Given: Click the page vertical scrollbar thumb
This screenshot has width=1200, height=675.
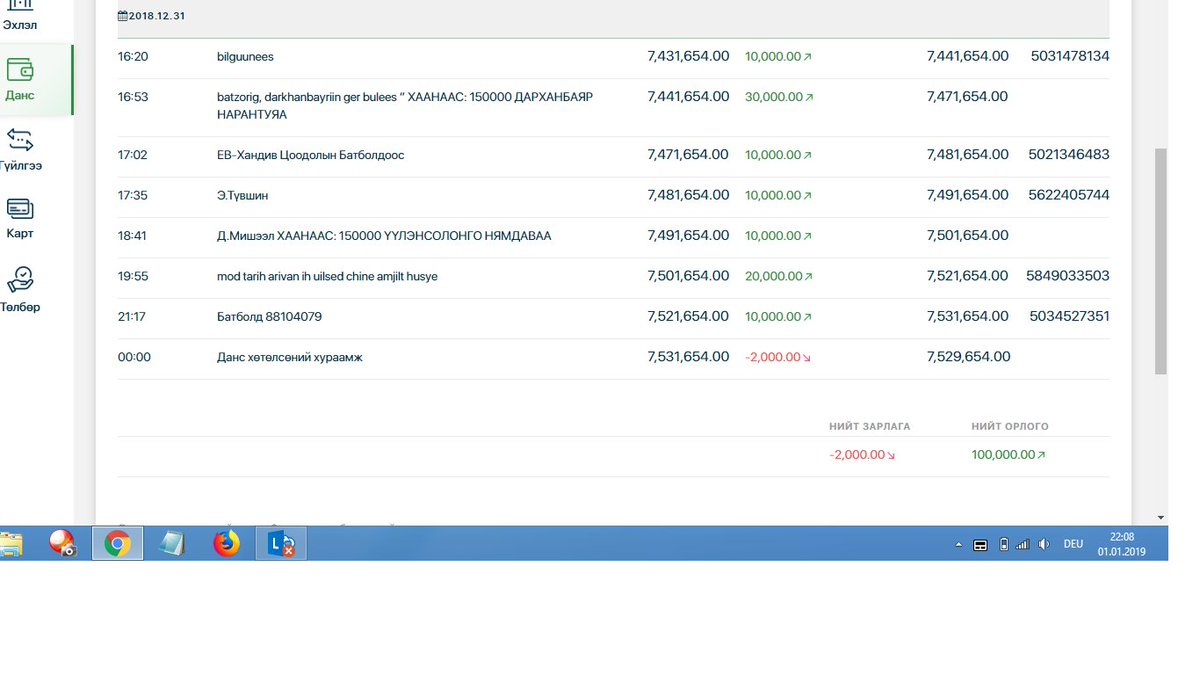Looking at the screenshot, I should pos(1160,260).
